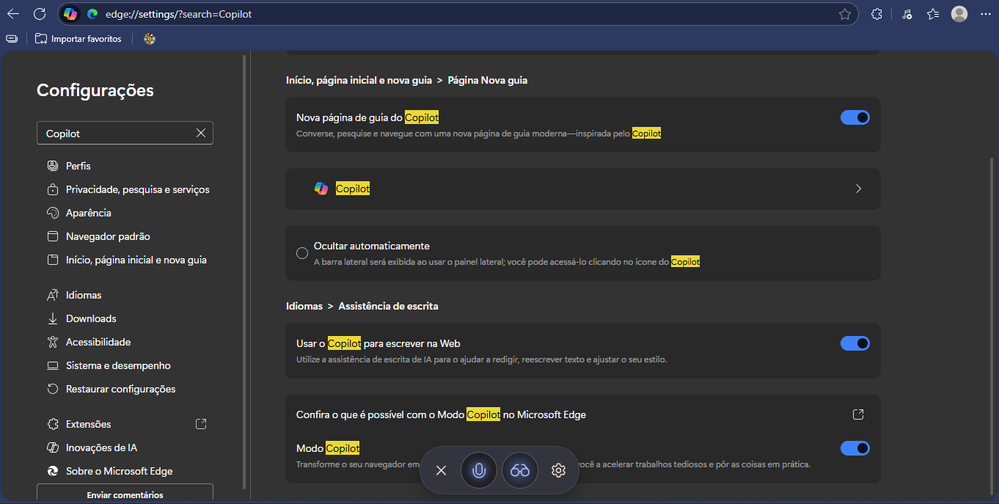999x504 pixels.
Task: Click the Configurações heading
Action: click(95, 90)
